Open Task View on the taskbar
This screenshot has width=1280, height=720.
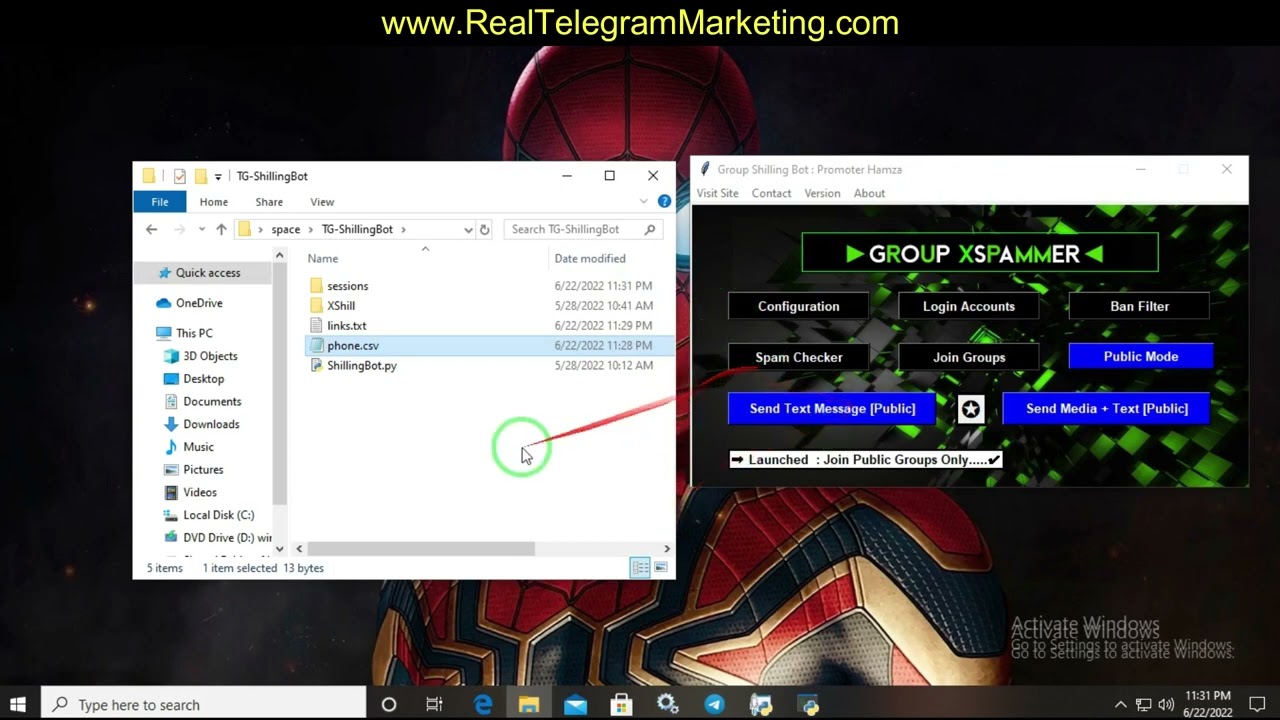[x=434, y=704]
